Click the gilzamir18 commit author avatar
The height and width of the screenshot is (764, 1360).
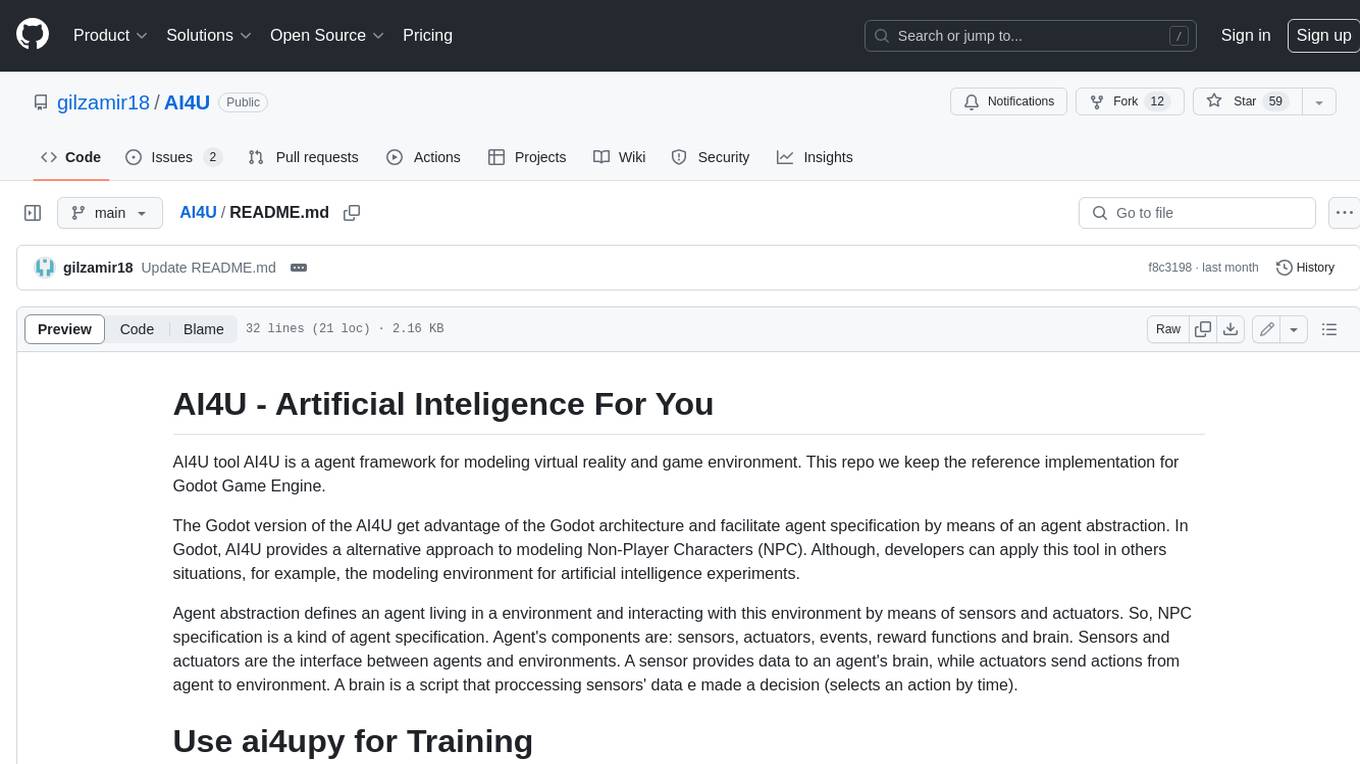pos(44,268)
